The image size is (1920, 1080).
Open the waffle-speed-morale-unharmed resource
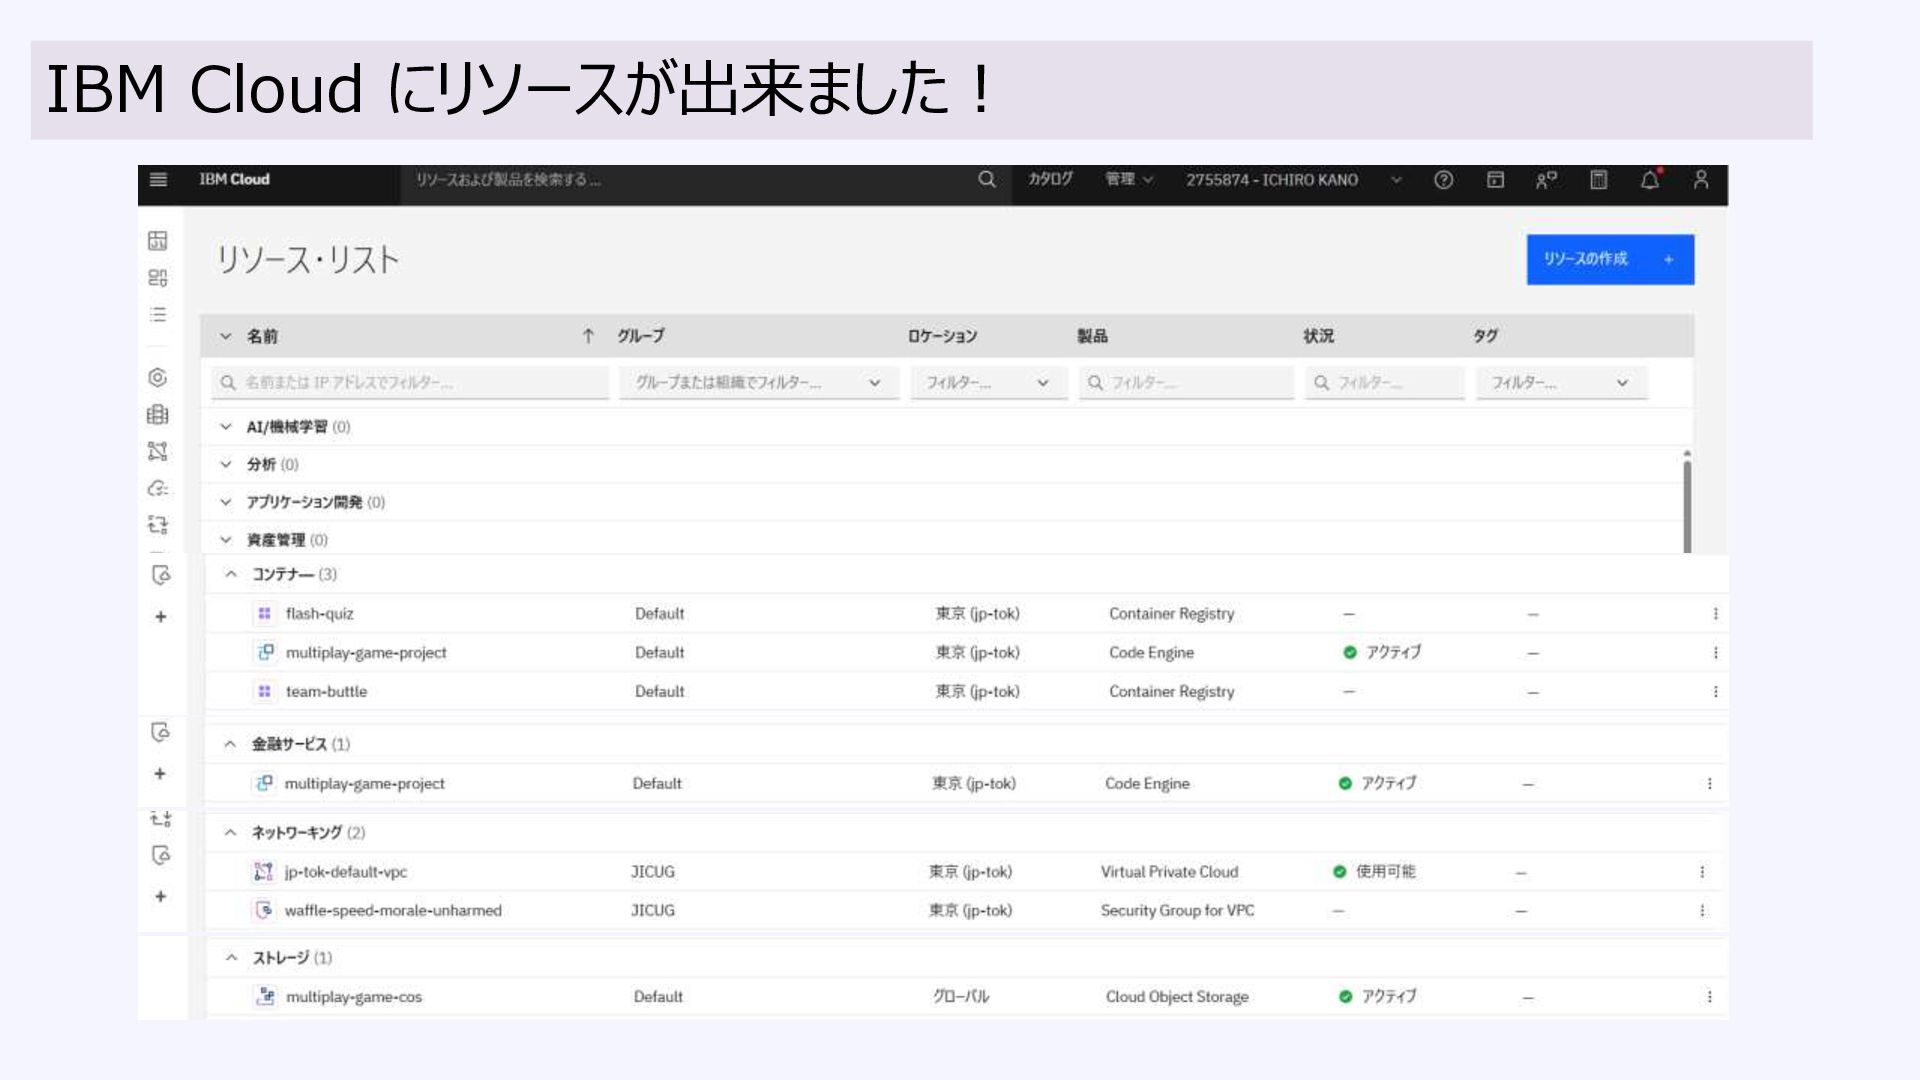coord(393,911)
